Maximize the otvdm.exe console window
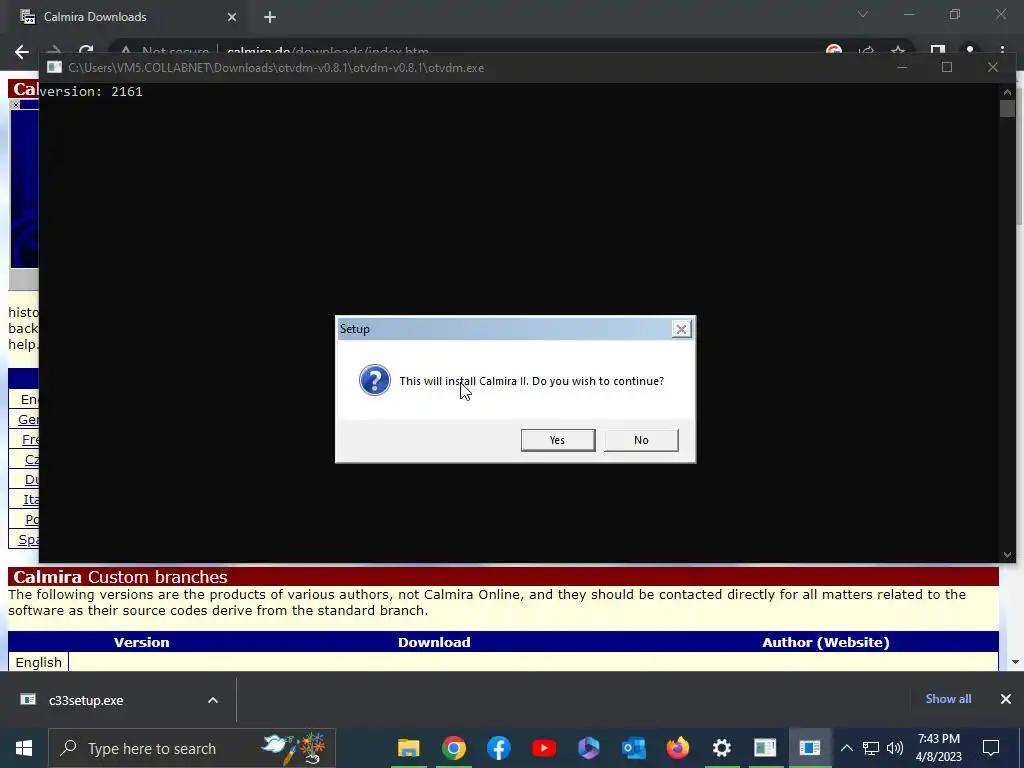This screenshot has width=1024, height=768. pyautogui.click(x=947, y=67)
